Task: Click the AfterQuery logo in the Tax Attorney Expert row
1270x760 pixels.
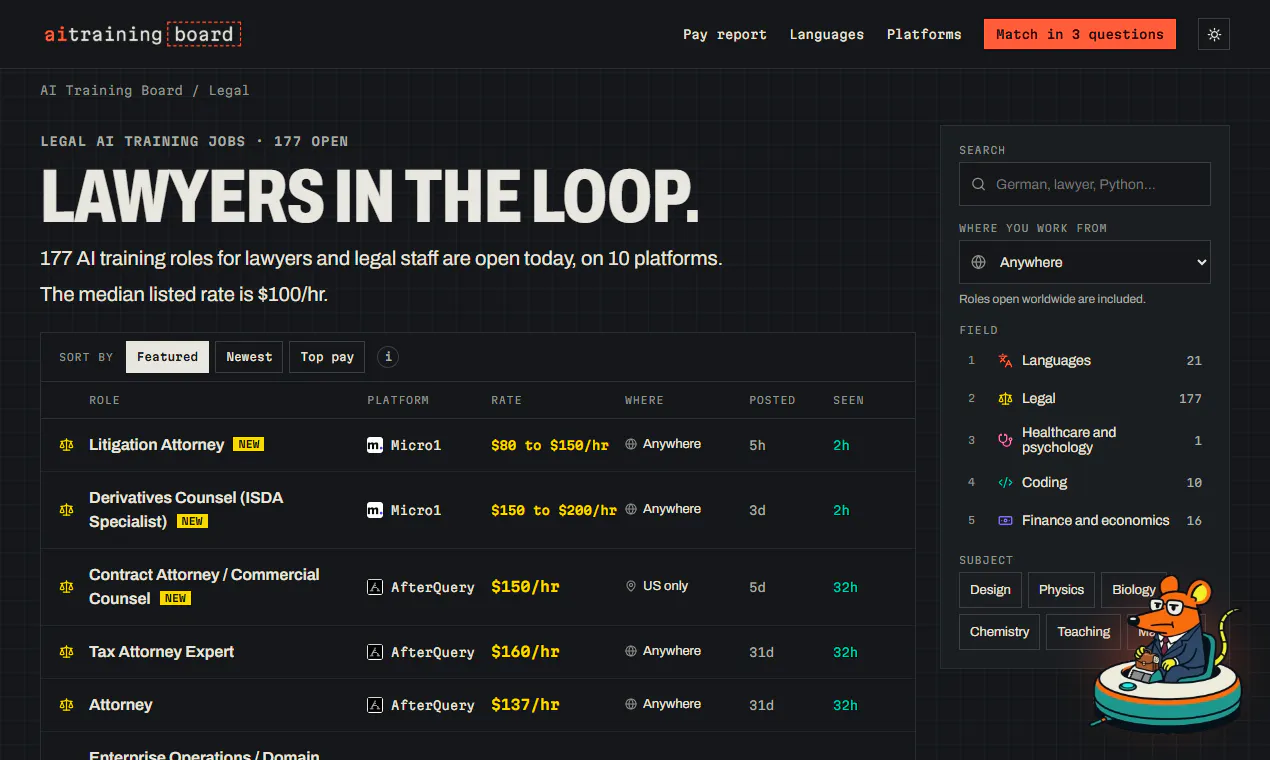Action: click(375, 652)
